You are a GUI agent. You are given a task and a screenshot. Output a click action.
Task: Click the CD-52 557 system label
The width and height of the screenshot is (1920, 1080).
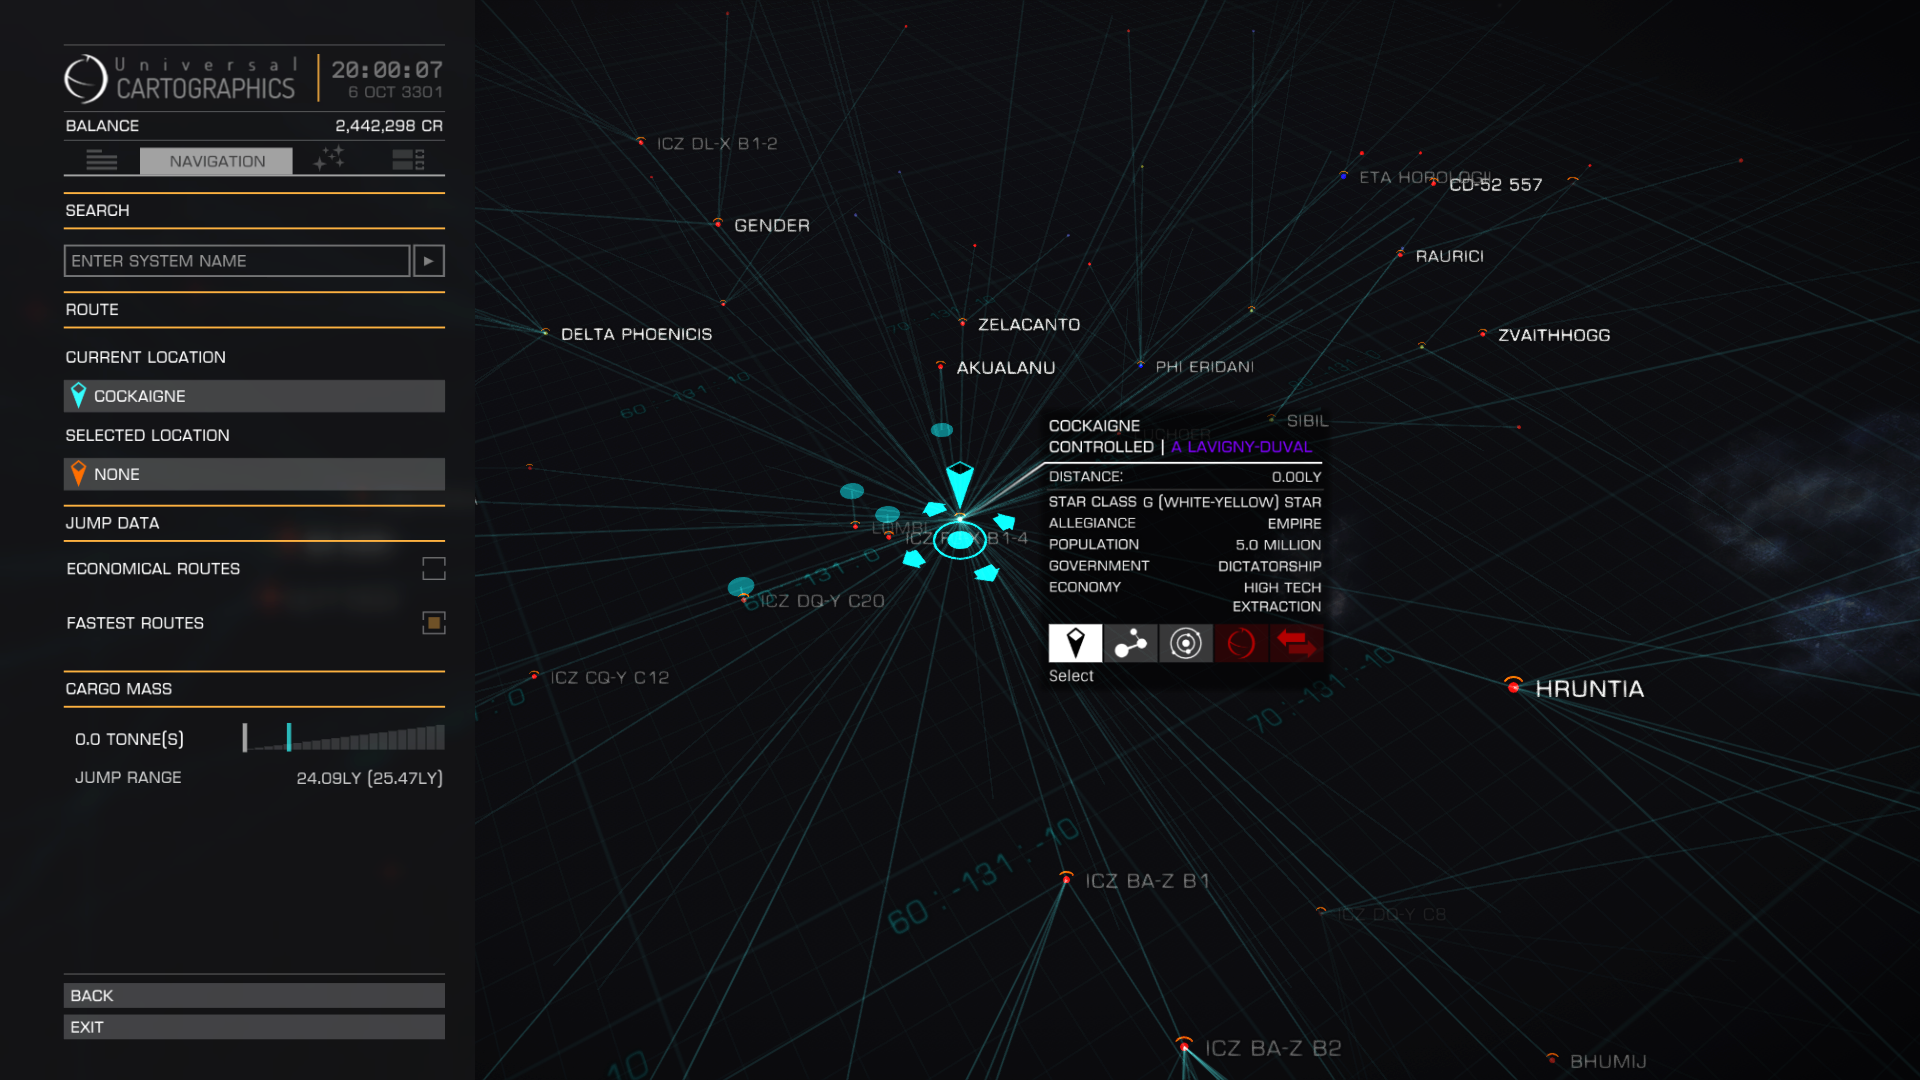point(1496,185)
